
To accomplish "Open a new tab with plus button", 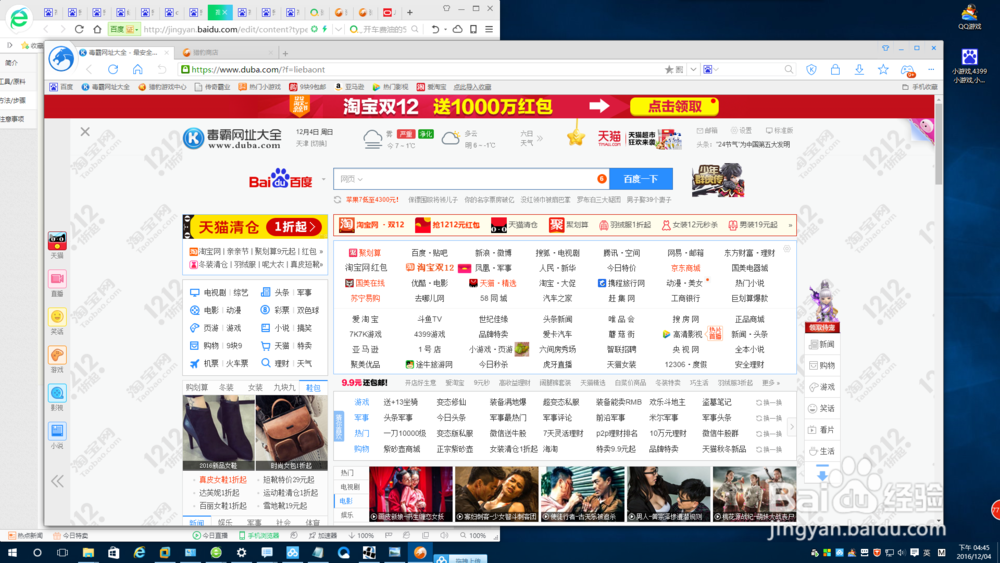I will pos(285,53).
